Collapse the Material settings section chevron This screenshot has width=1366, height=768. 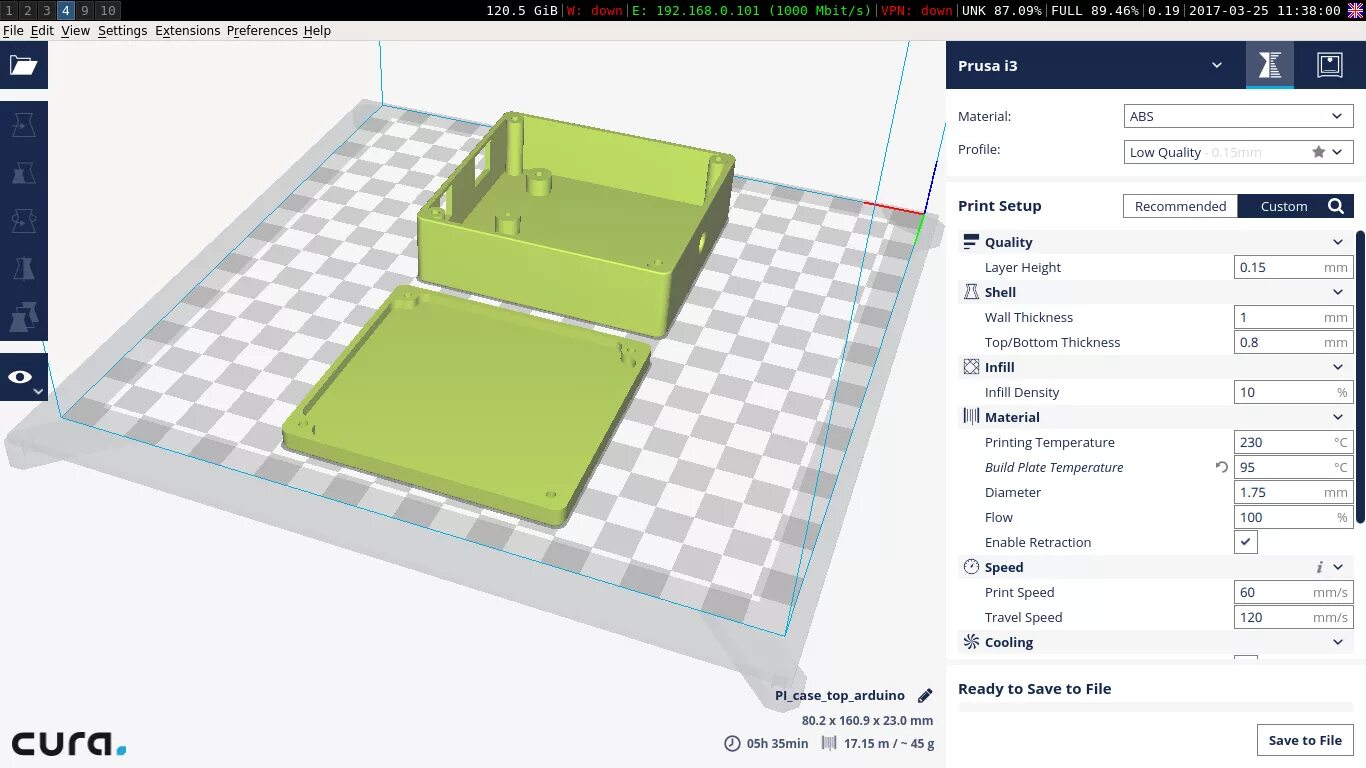1338,417
